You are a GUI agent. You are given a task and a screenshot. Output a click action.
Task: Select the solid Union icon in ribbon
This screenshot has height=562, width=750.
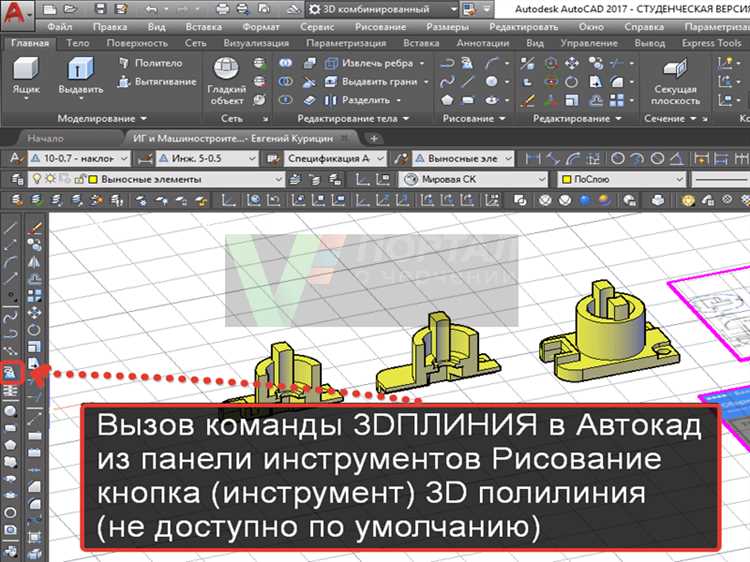click(286, 63)
